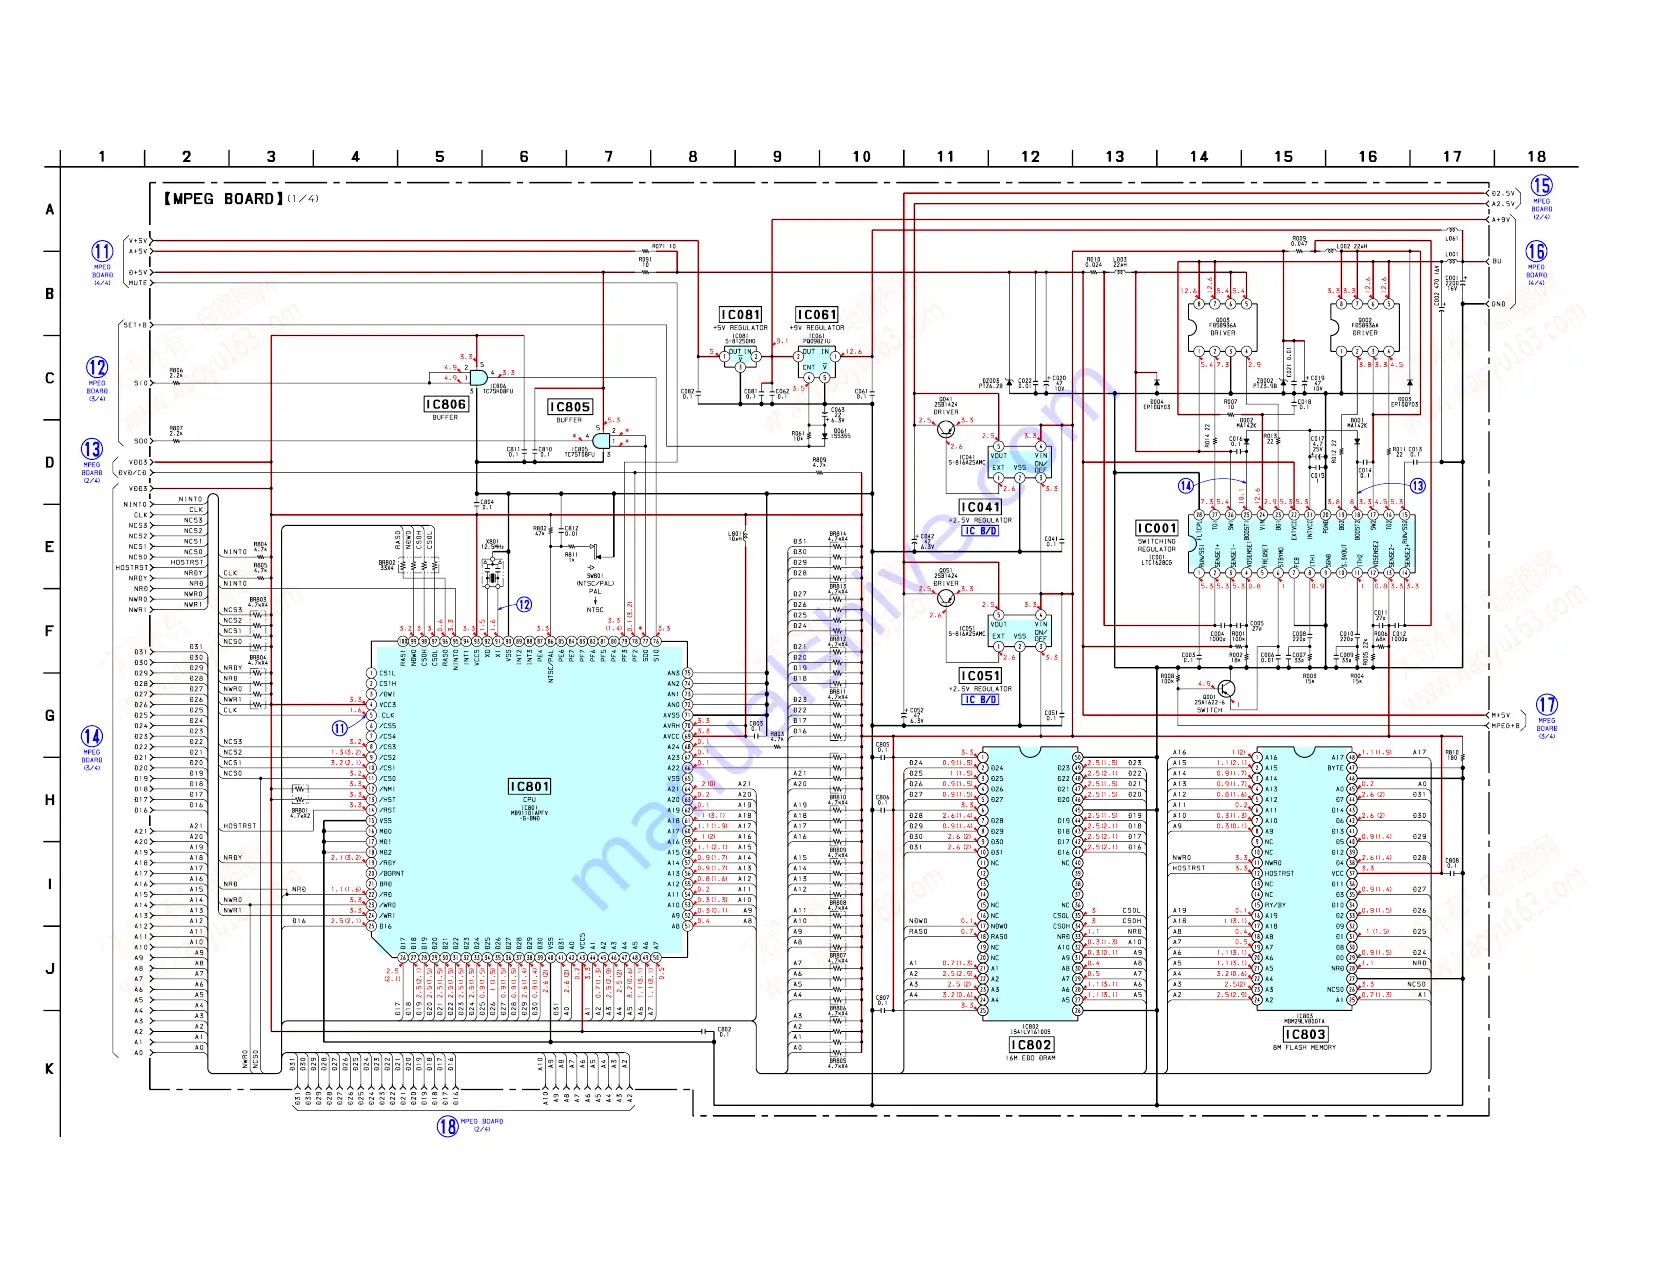This screenshot has width=1680, height=1263.
Task: Click the Q041 driver transistor symbol
Action: 945,429
